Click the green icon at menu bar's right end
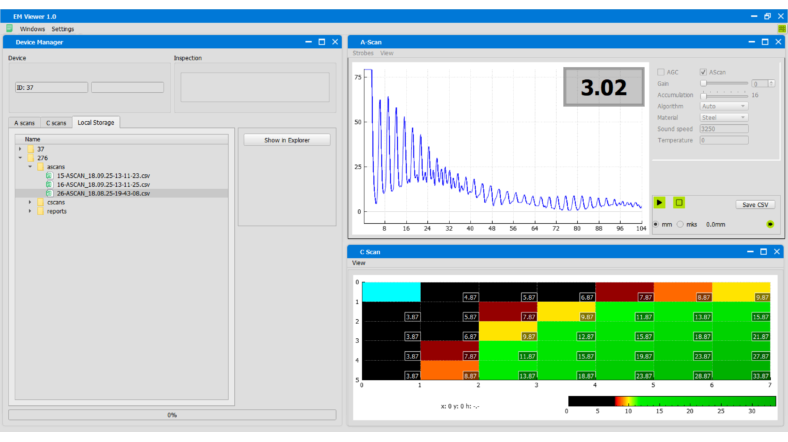788x442 pixels. pyautogui.click(x=781, y=29)
